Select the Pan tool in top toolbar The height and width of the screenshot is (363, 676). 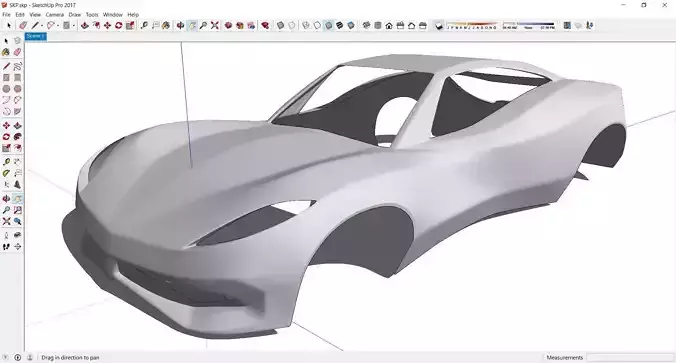click(x=192, y=26)
